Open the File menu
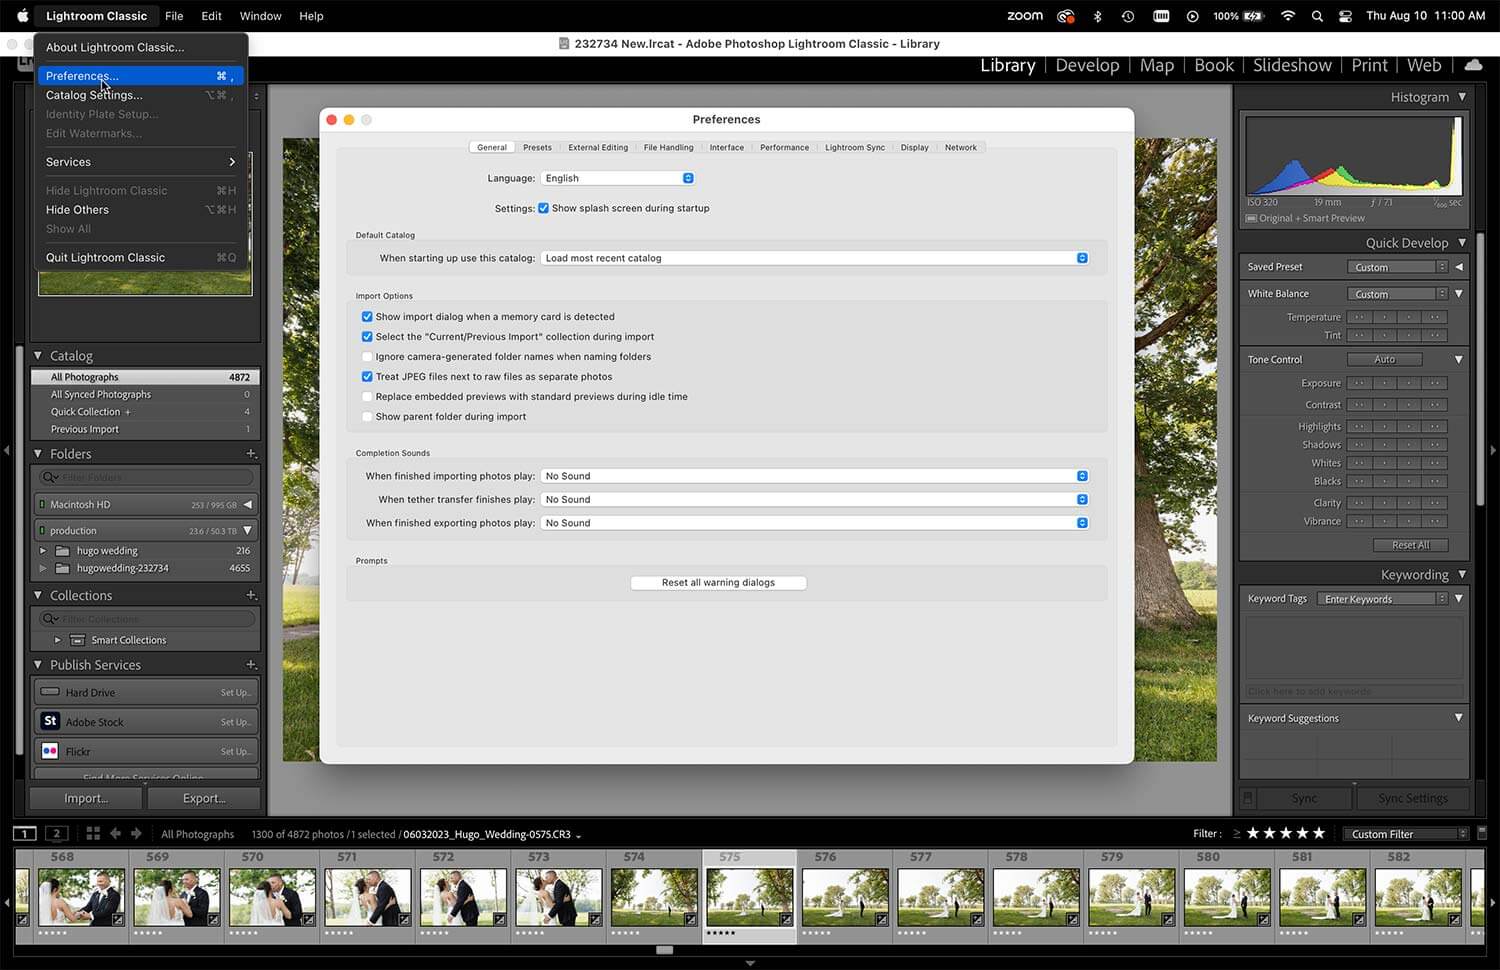Viewport: 1500px width, 970px height. point(174,16)
